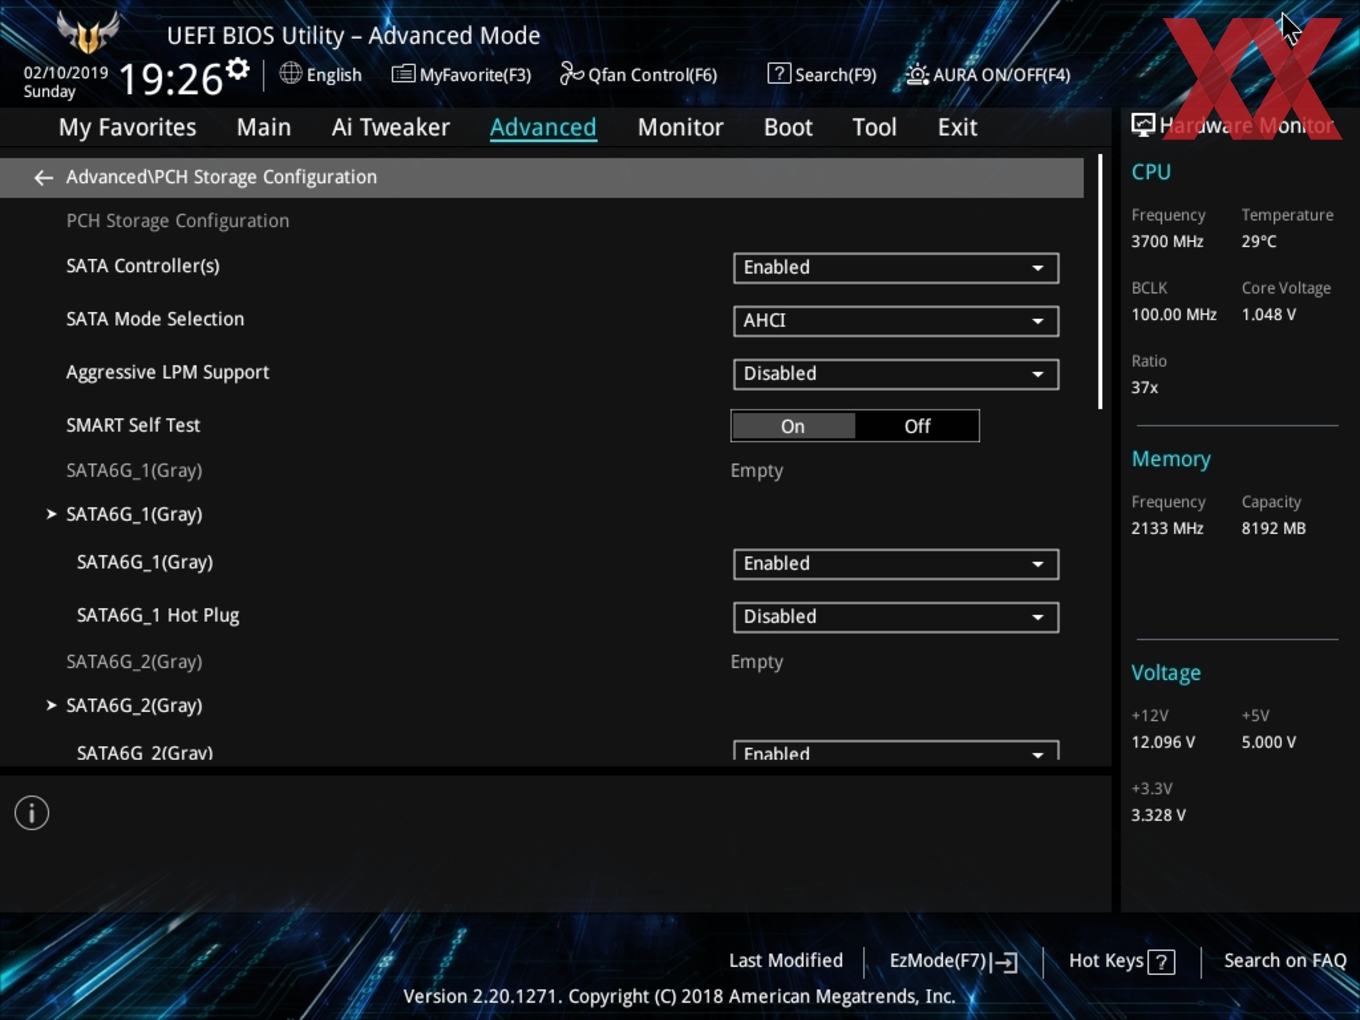The height and width of the screenshot is (1020, 1360).
Task: Open SATA Controller(s) dropdown
Action: [x=896, y=268]
